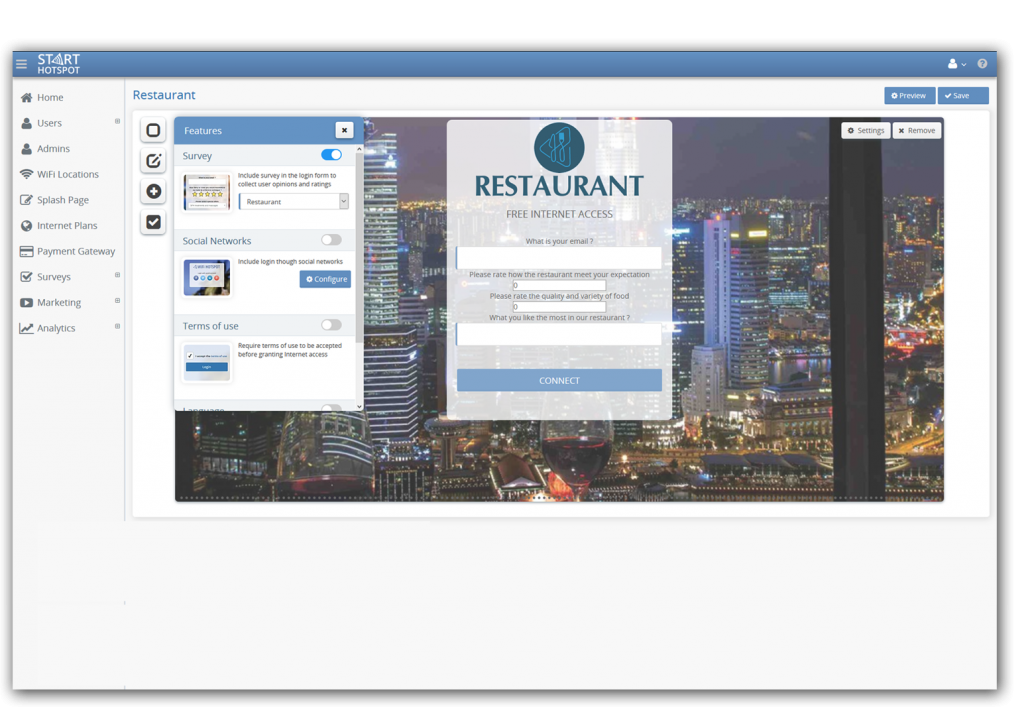Screen dimensions: 1024x716
Task: Click the Users person icon
Action: coord(26,123)
